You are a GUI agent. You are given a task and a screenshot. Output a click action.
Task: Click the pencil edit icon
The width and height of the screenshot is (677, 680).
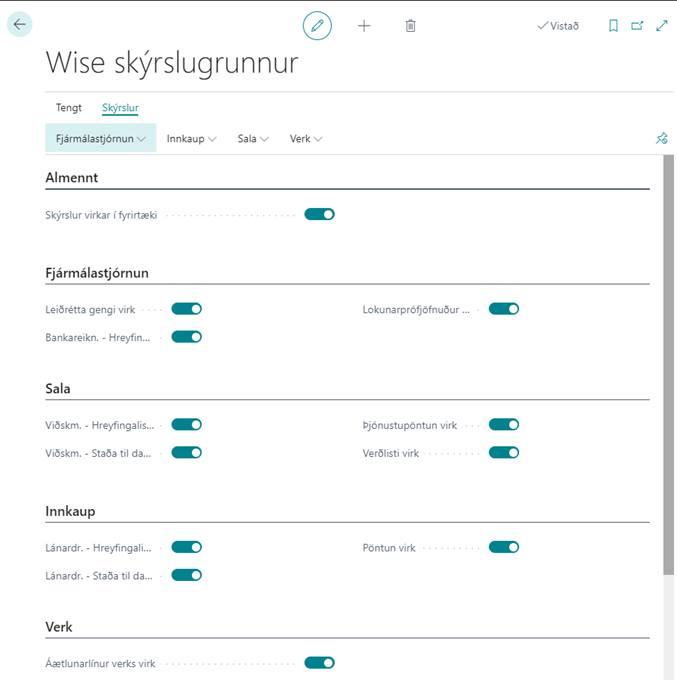(x=317, y=25)
